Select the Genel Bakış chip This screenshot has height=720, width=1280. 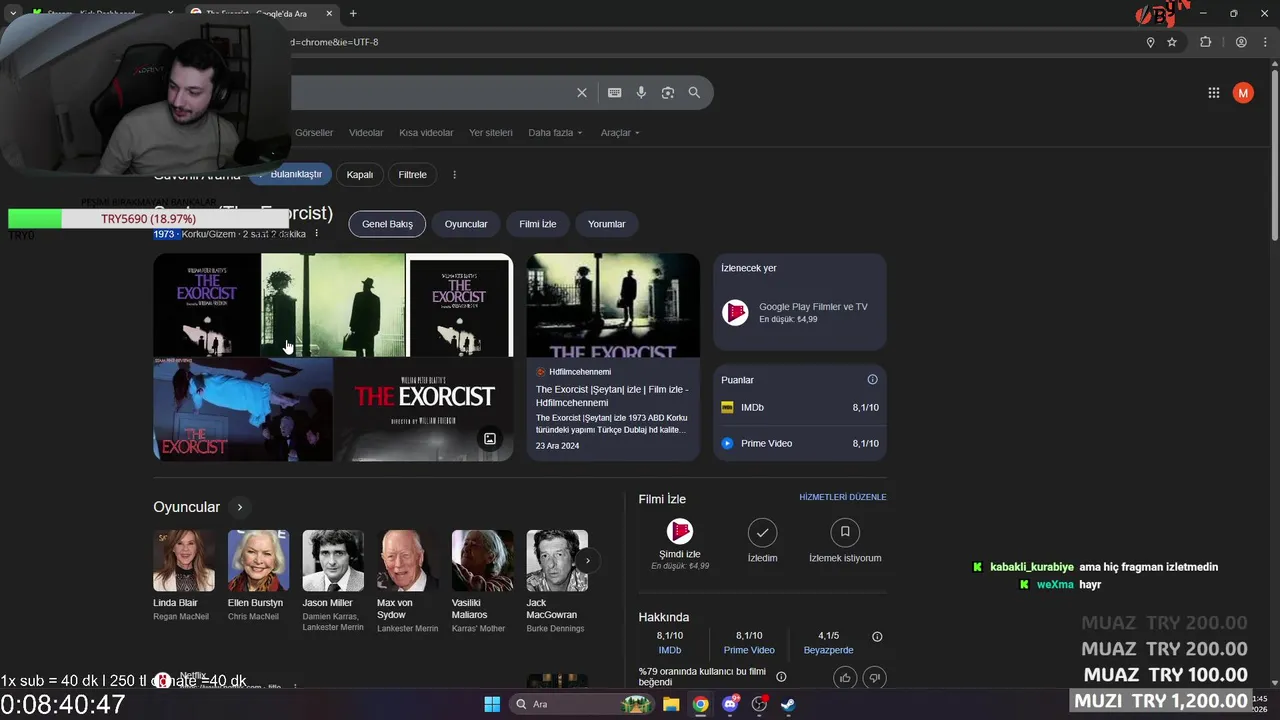click(387, 224)
